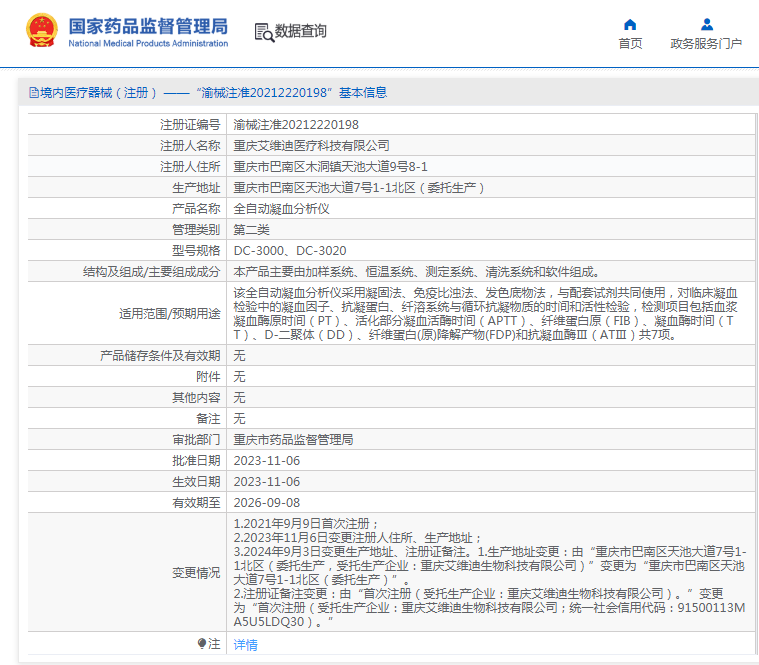Click the product name 全自动凝血分析仪

tap(281, 209)
